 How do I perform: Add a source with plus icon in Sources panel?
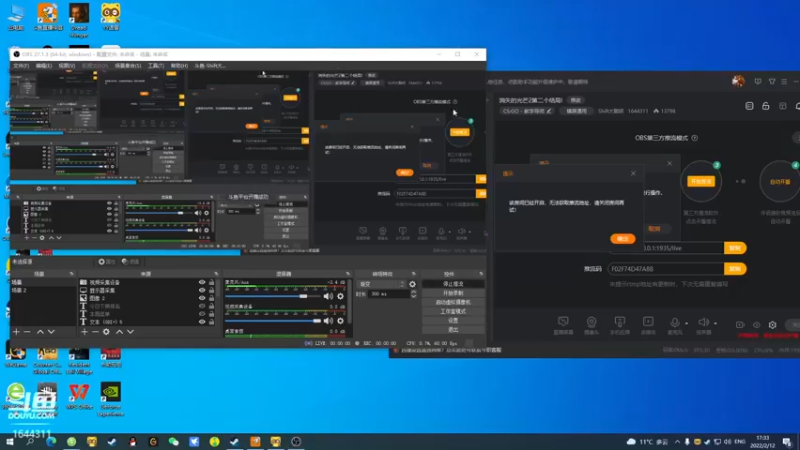click(x=84, y=332)
